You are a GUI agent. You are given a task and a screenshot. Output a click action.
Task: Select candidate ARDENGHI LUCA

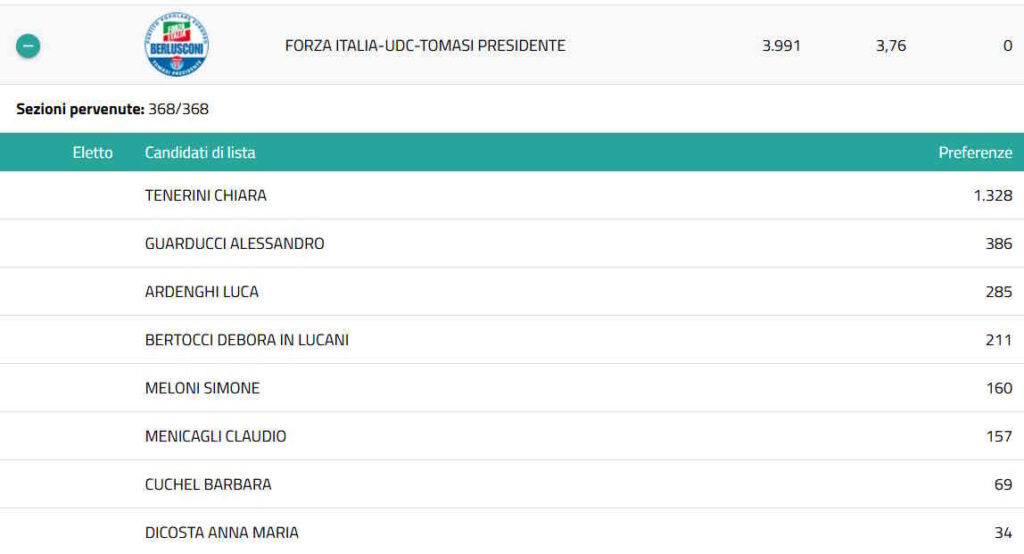click(x=202, y=292)
